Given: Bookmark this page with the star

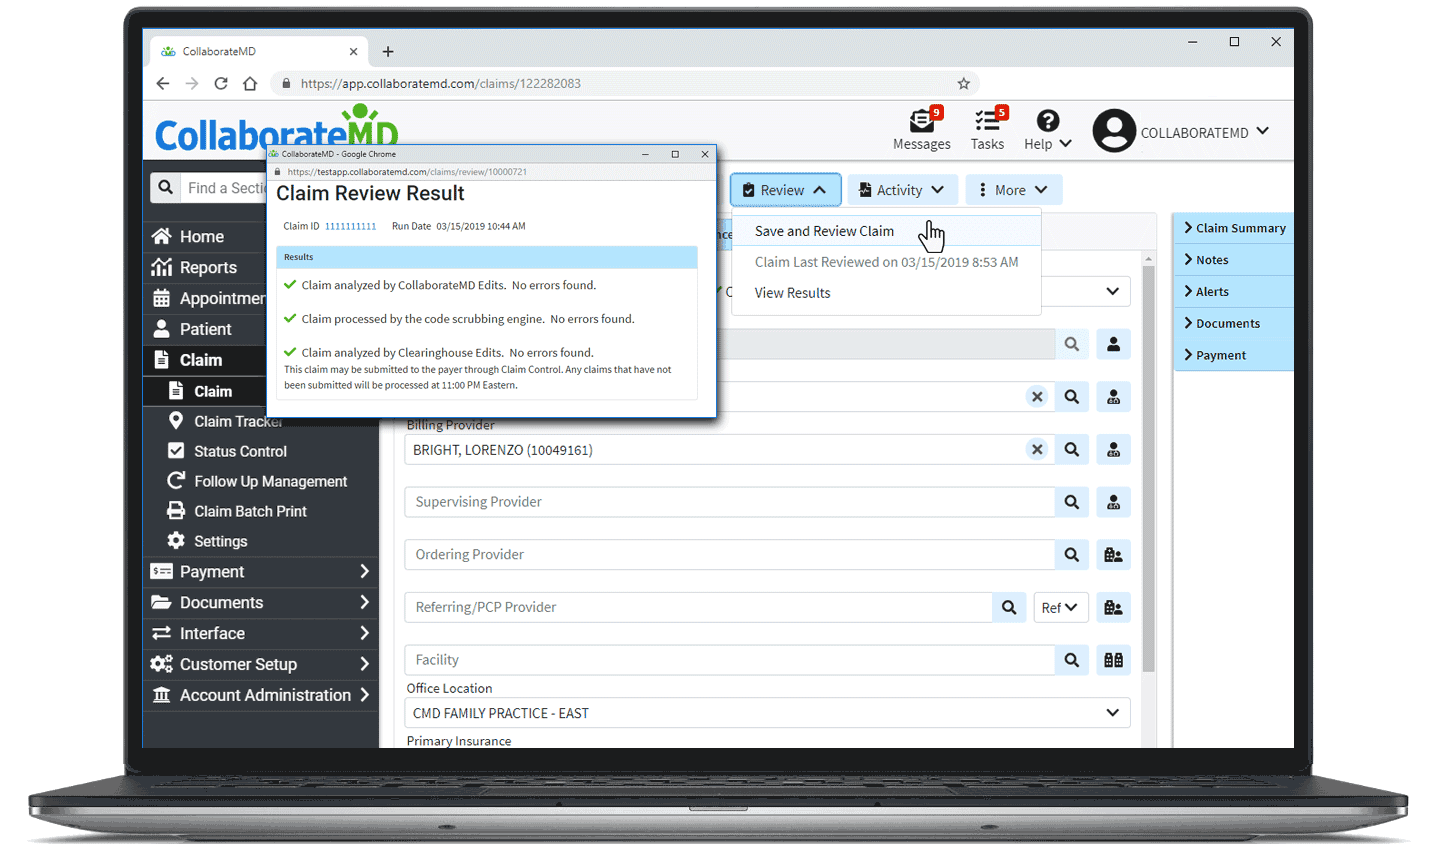Looking at the screenshot, I should click(x=964, y=83).
